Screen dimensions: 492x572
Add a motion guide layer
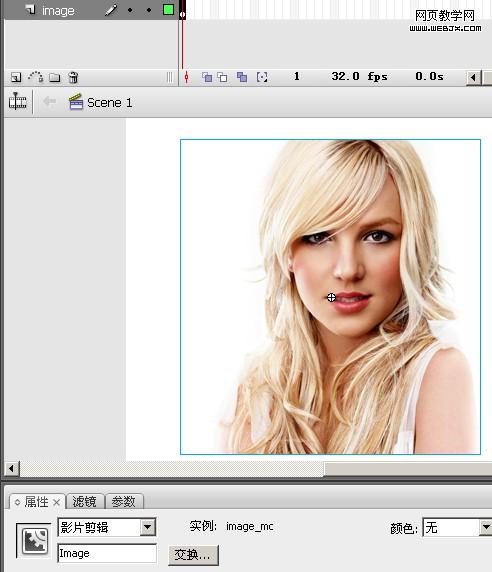36,77
